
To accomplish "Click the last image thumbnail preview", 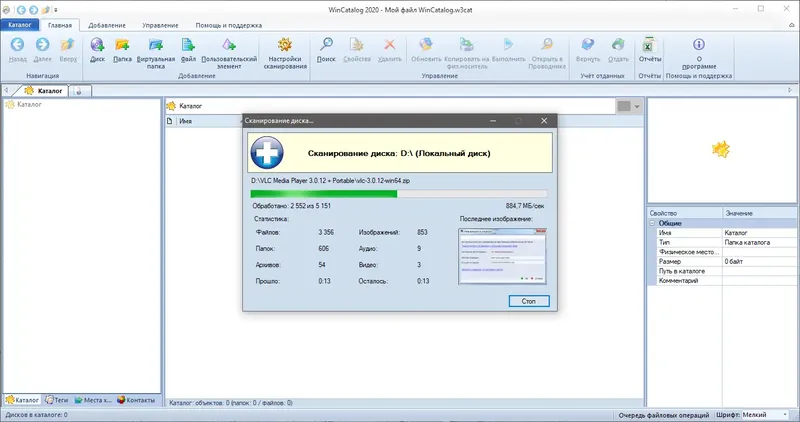I will 503,256.
